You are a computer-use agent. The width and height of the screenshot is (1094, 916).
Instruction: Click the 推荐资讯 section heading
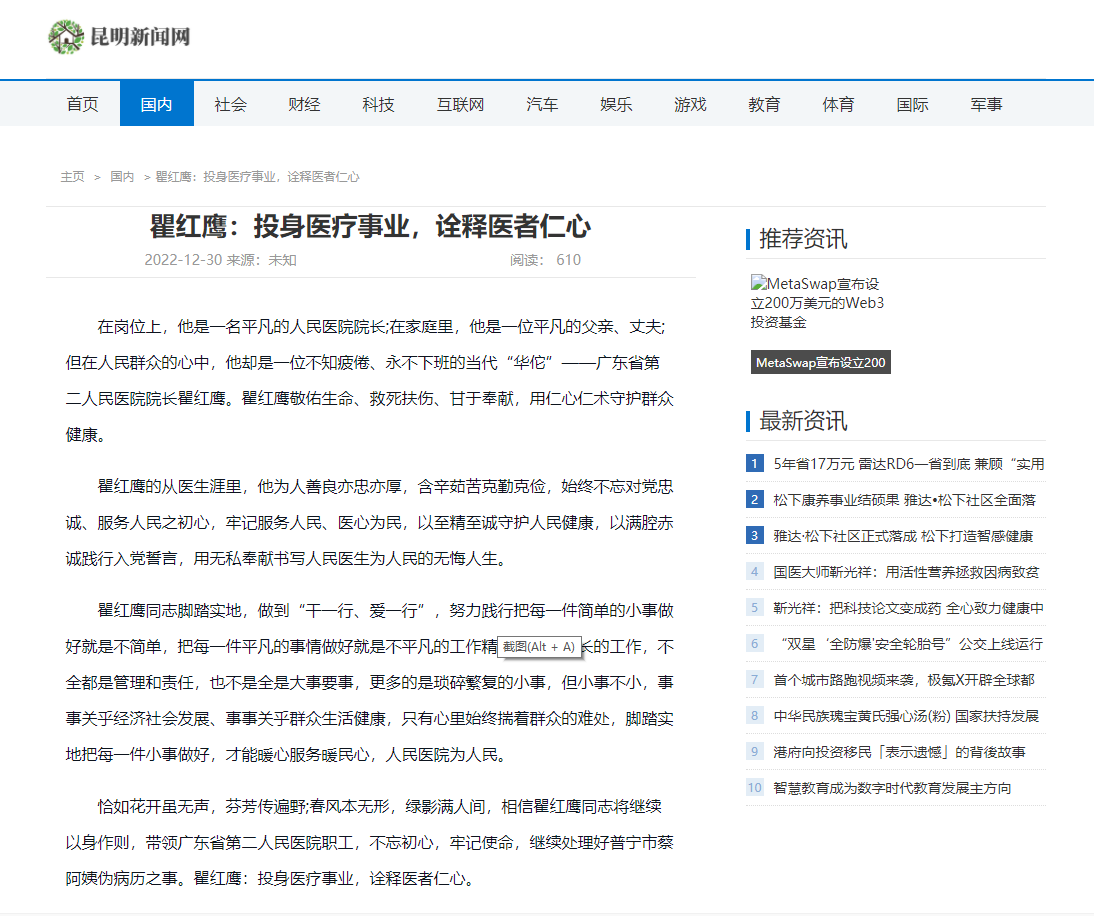coord(803,239)
